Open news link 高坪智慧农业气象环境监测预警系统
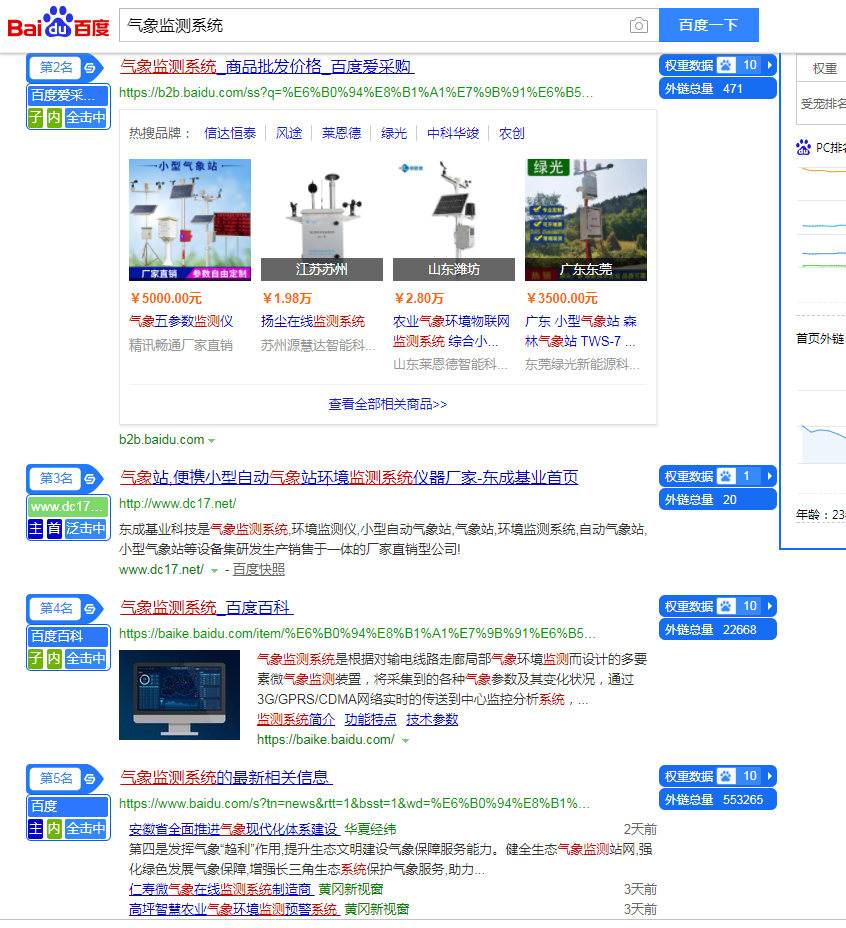 click(233, 909)
